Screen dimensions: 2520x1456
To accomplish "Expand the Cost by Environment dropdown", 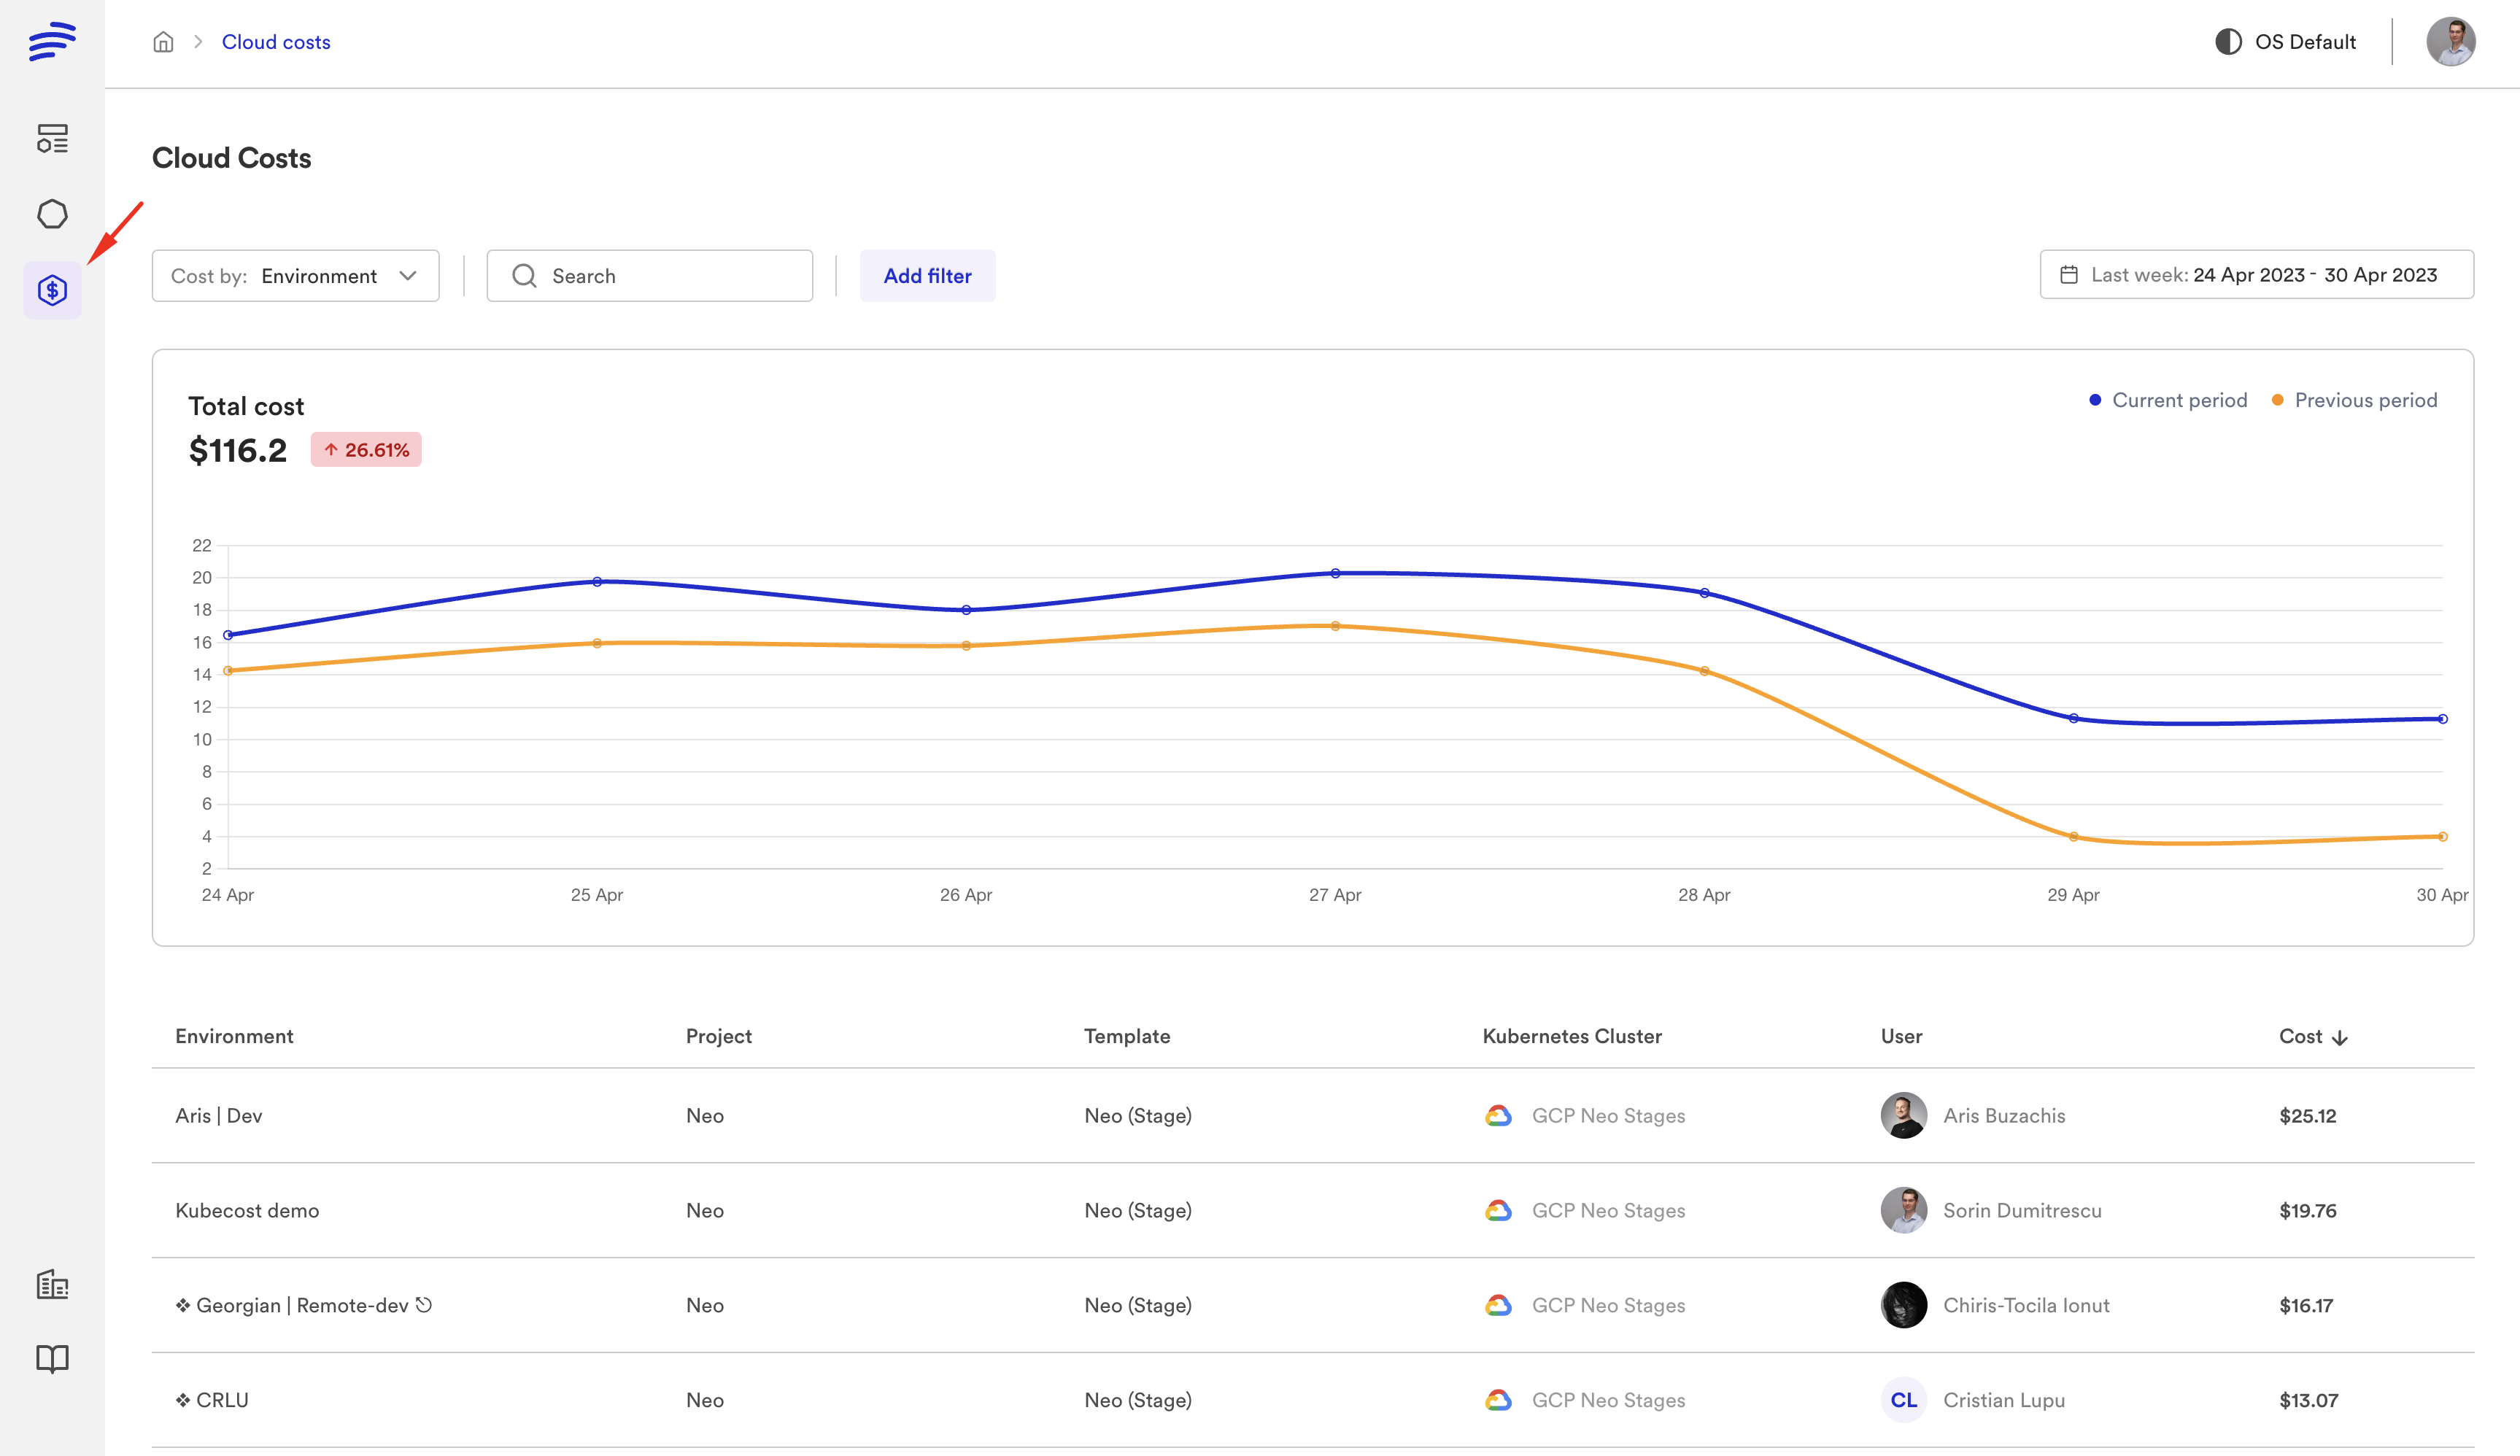I will (x=295, y=276).
